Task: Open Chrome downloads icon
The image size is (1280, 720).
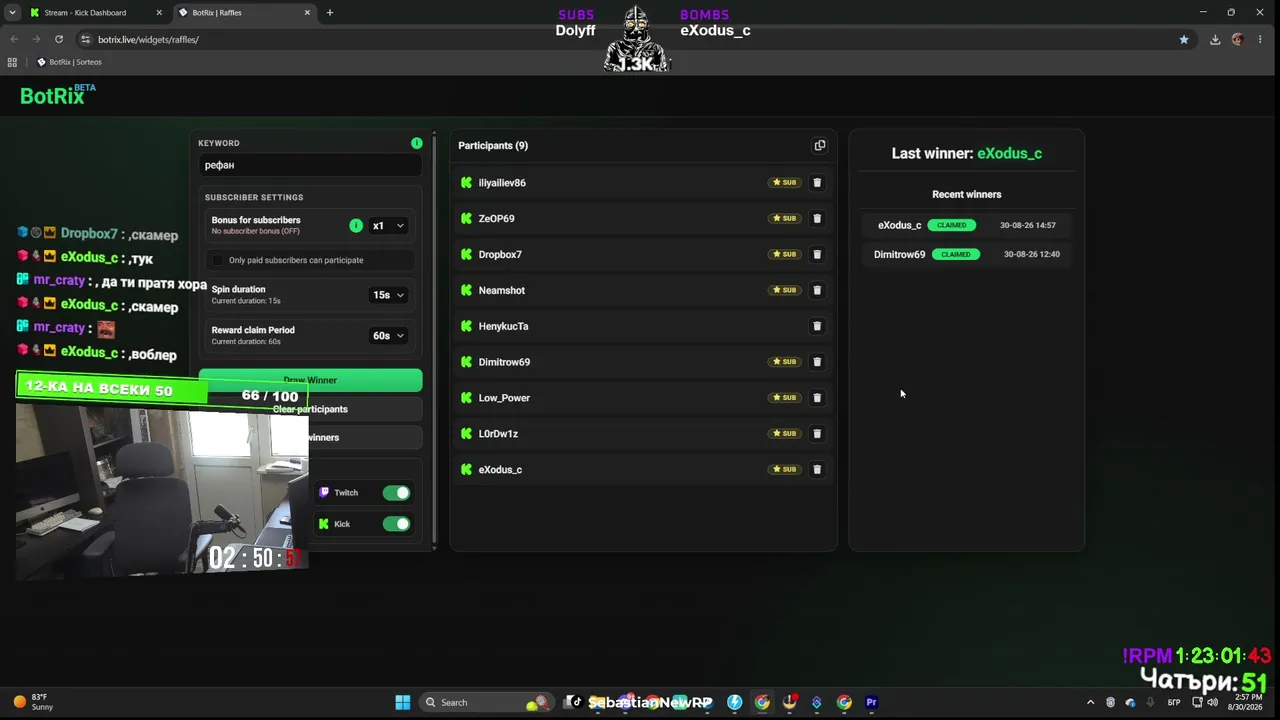Action: [x=1215, y=40]
